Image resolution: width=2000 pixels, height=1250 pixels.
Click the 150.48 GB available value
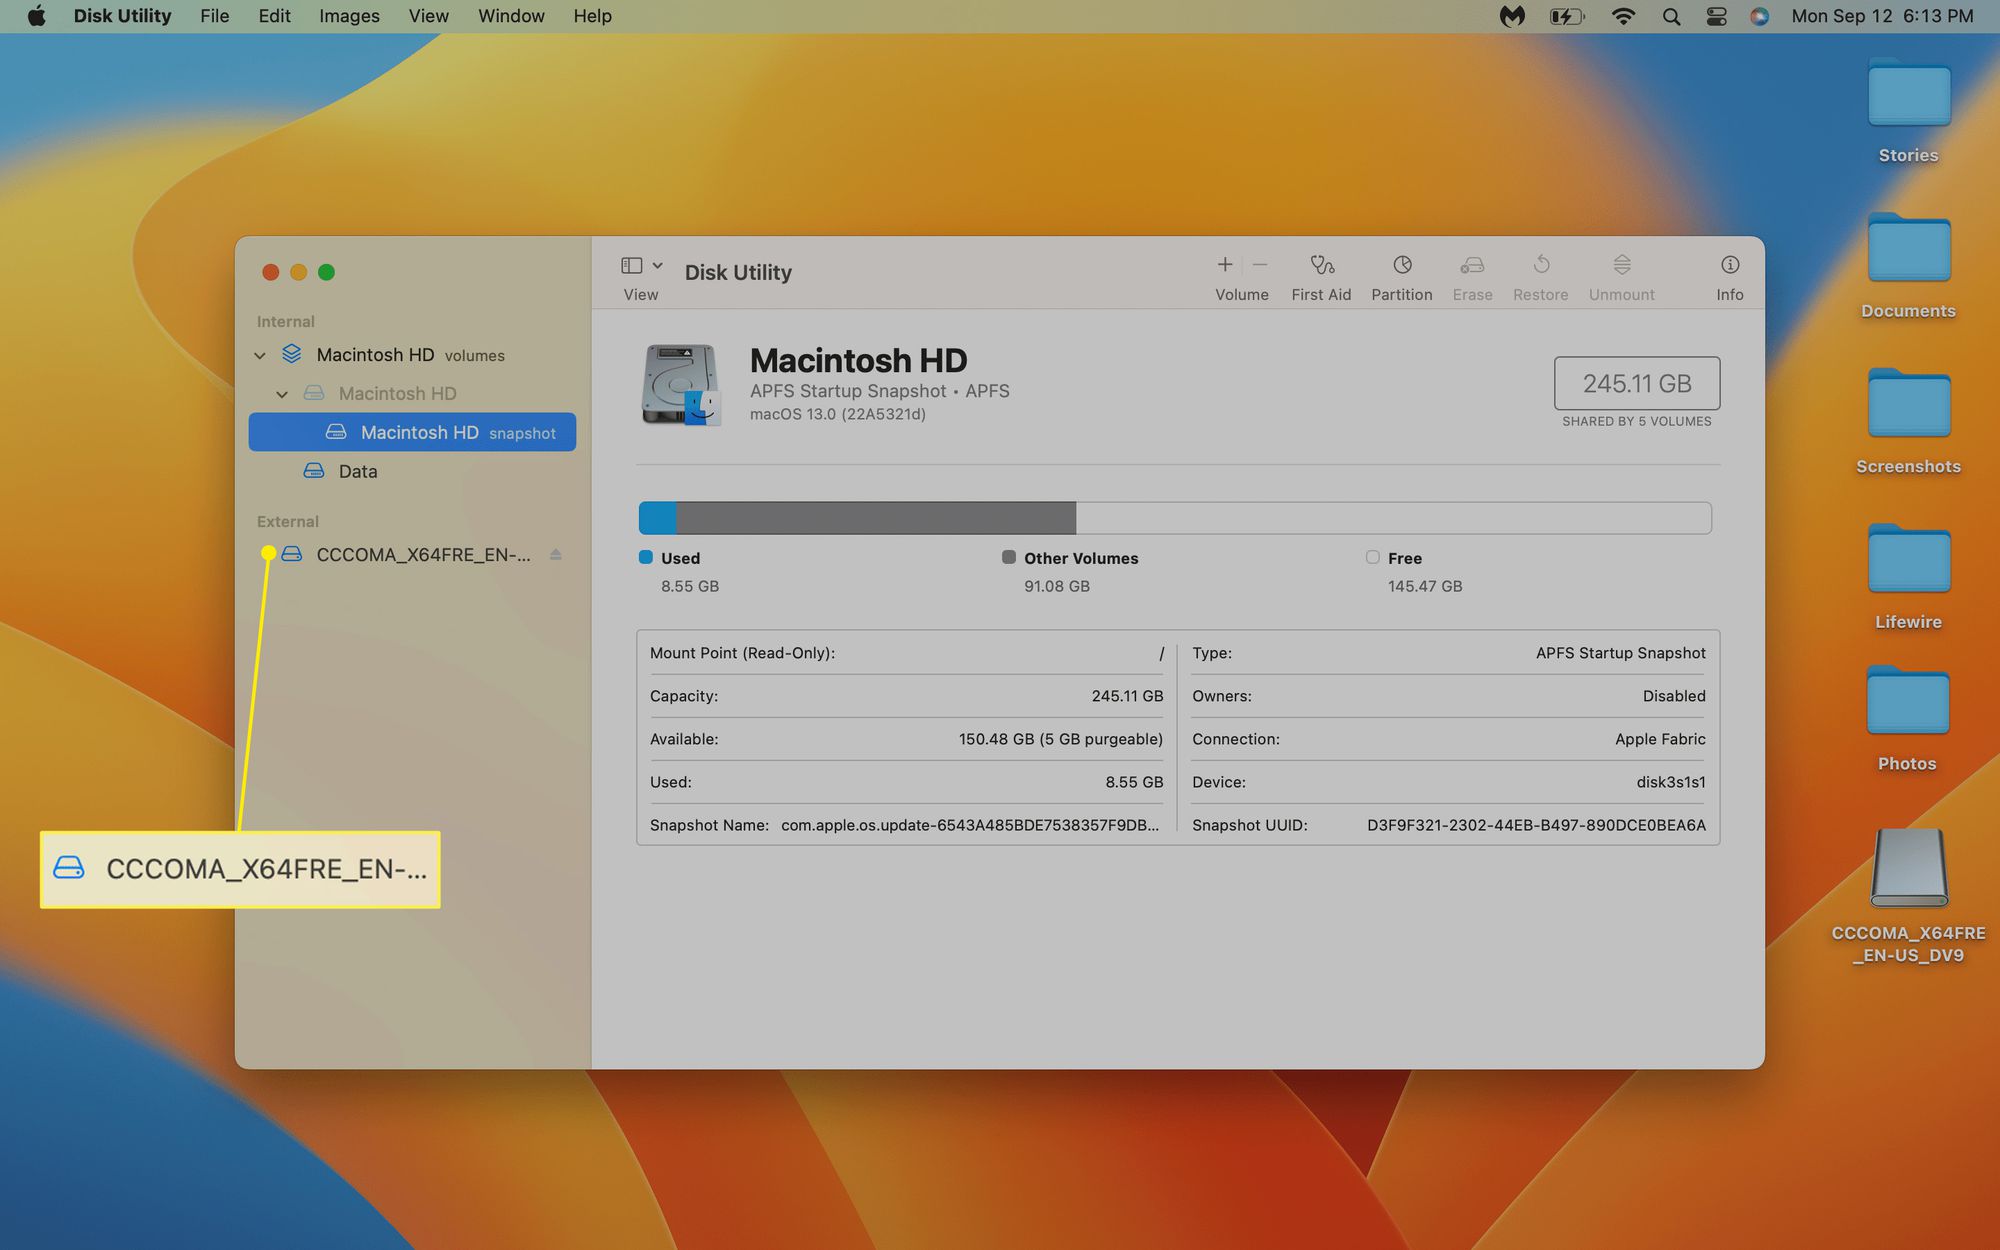(1061, 739)
